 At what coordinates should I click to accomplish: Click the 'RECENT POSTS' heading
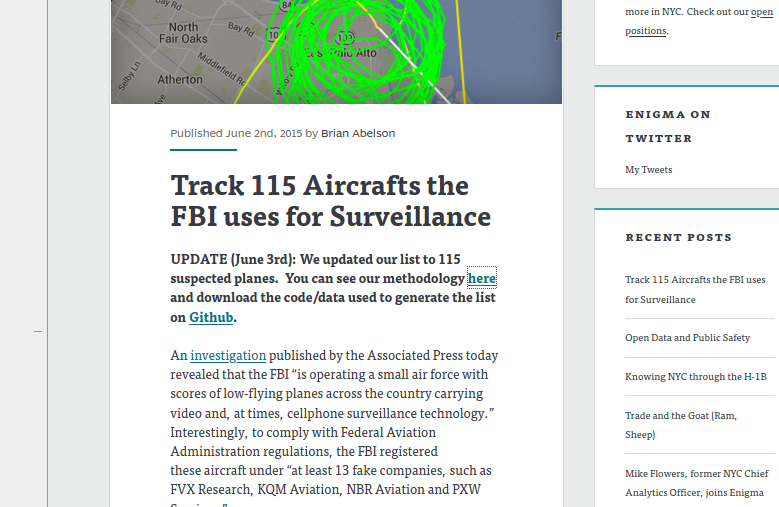pos(678,237)
